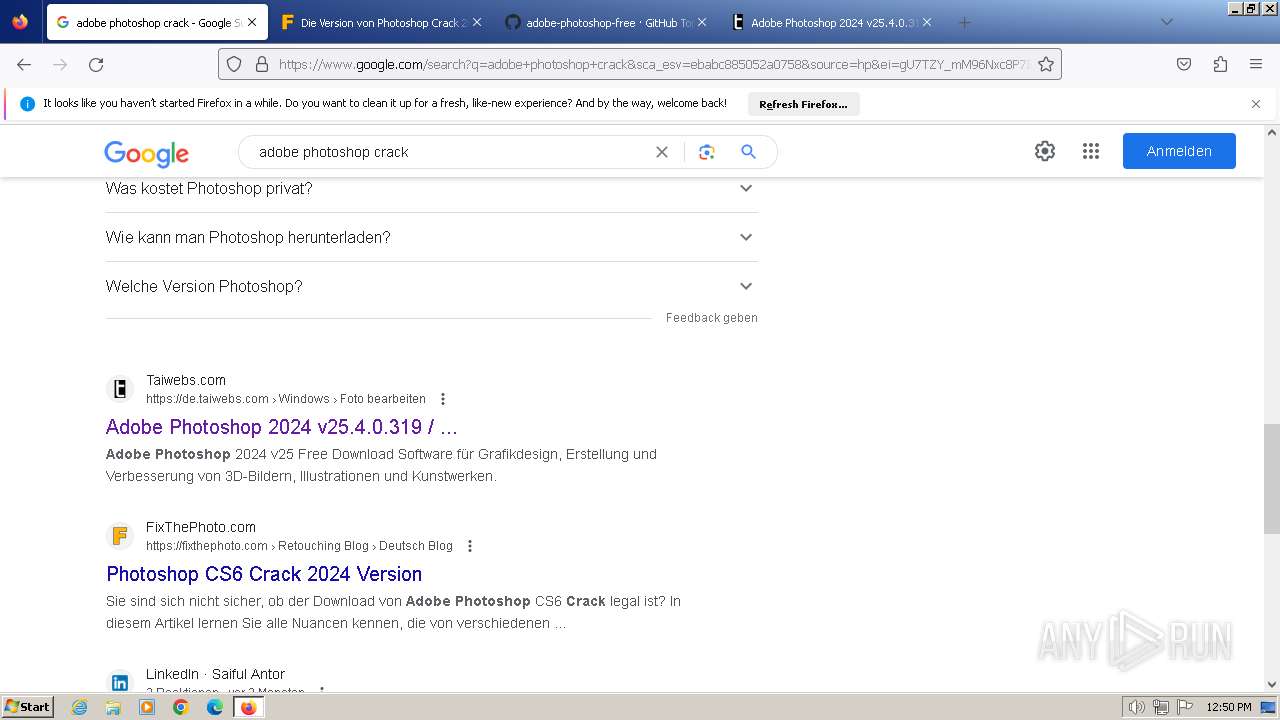
Task: Bookmark this page with the star icon
Action: (x=1046, y=64)
